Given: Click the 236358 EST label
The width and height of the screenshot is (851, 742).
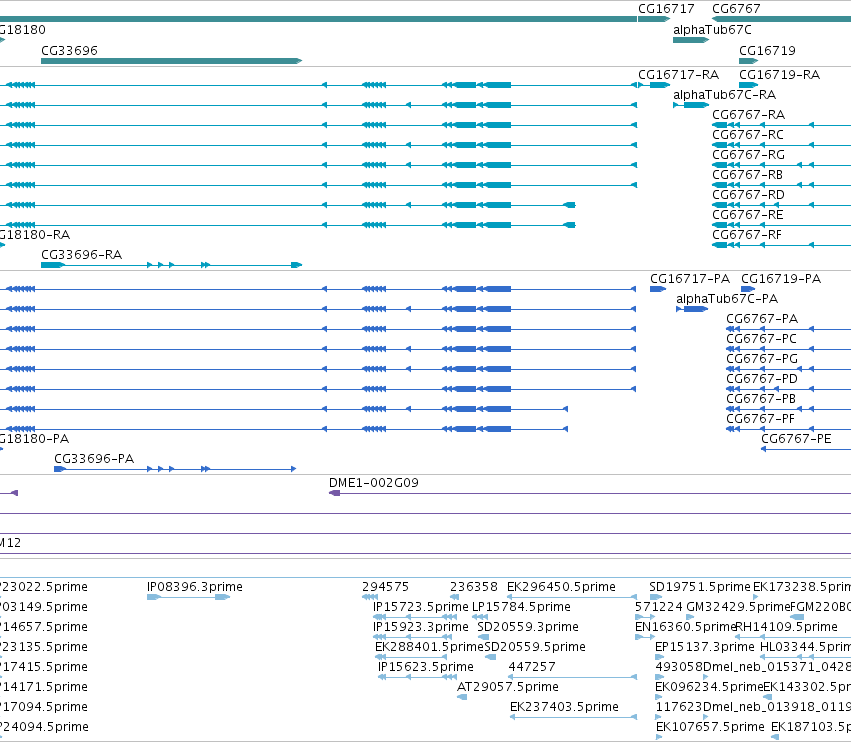Looking at the screenshot, I should pyautogui.click(x=474, y=587).
